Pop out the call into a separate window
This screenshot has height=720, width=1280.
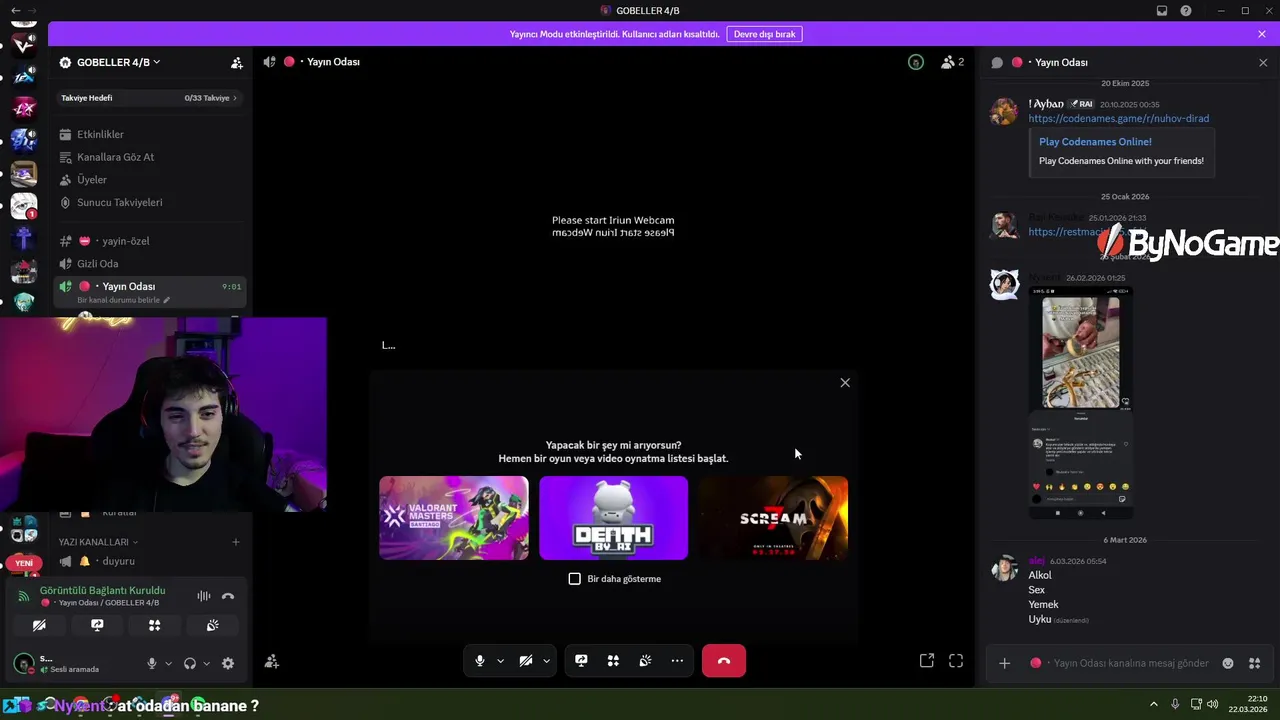[927, 660]
